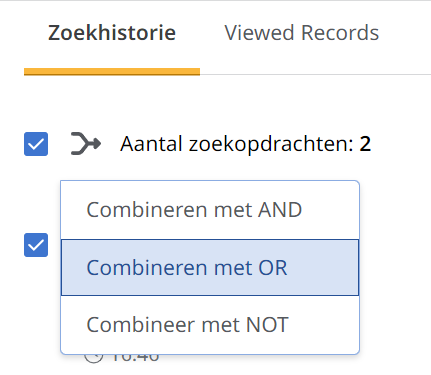Click the gray divider line under Viewed Records

point(315,74)
